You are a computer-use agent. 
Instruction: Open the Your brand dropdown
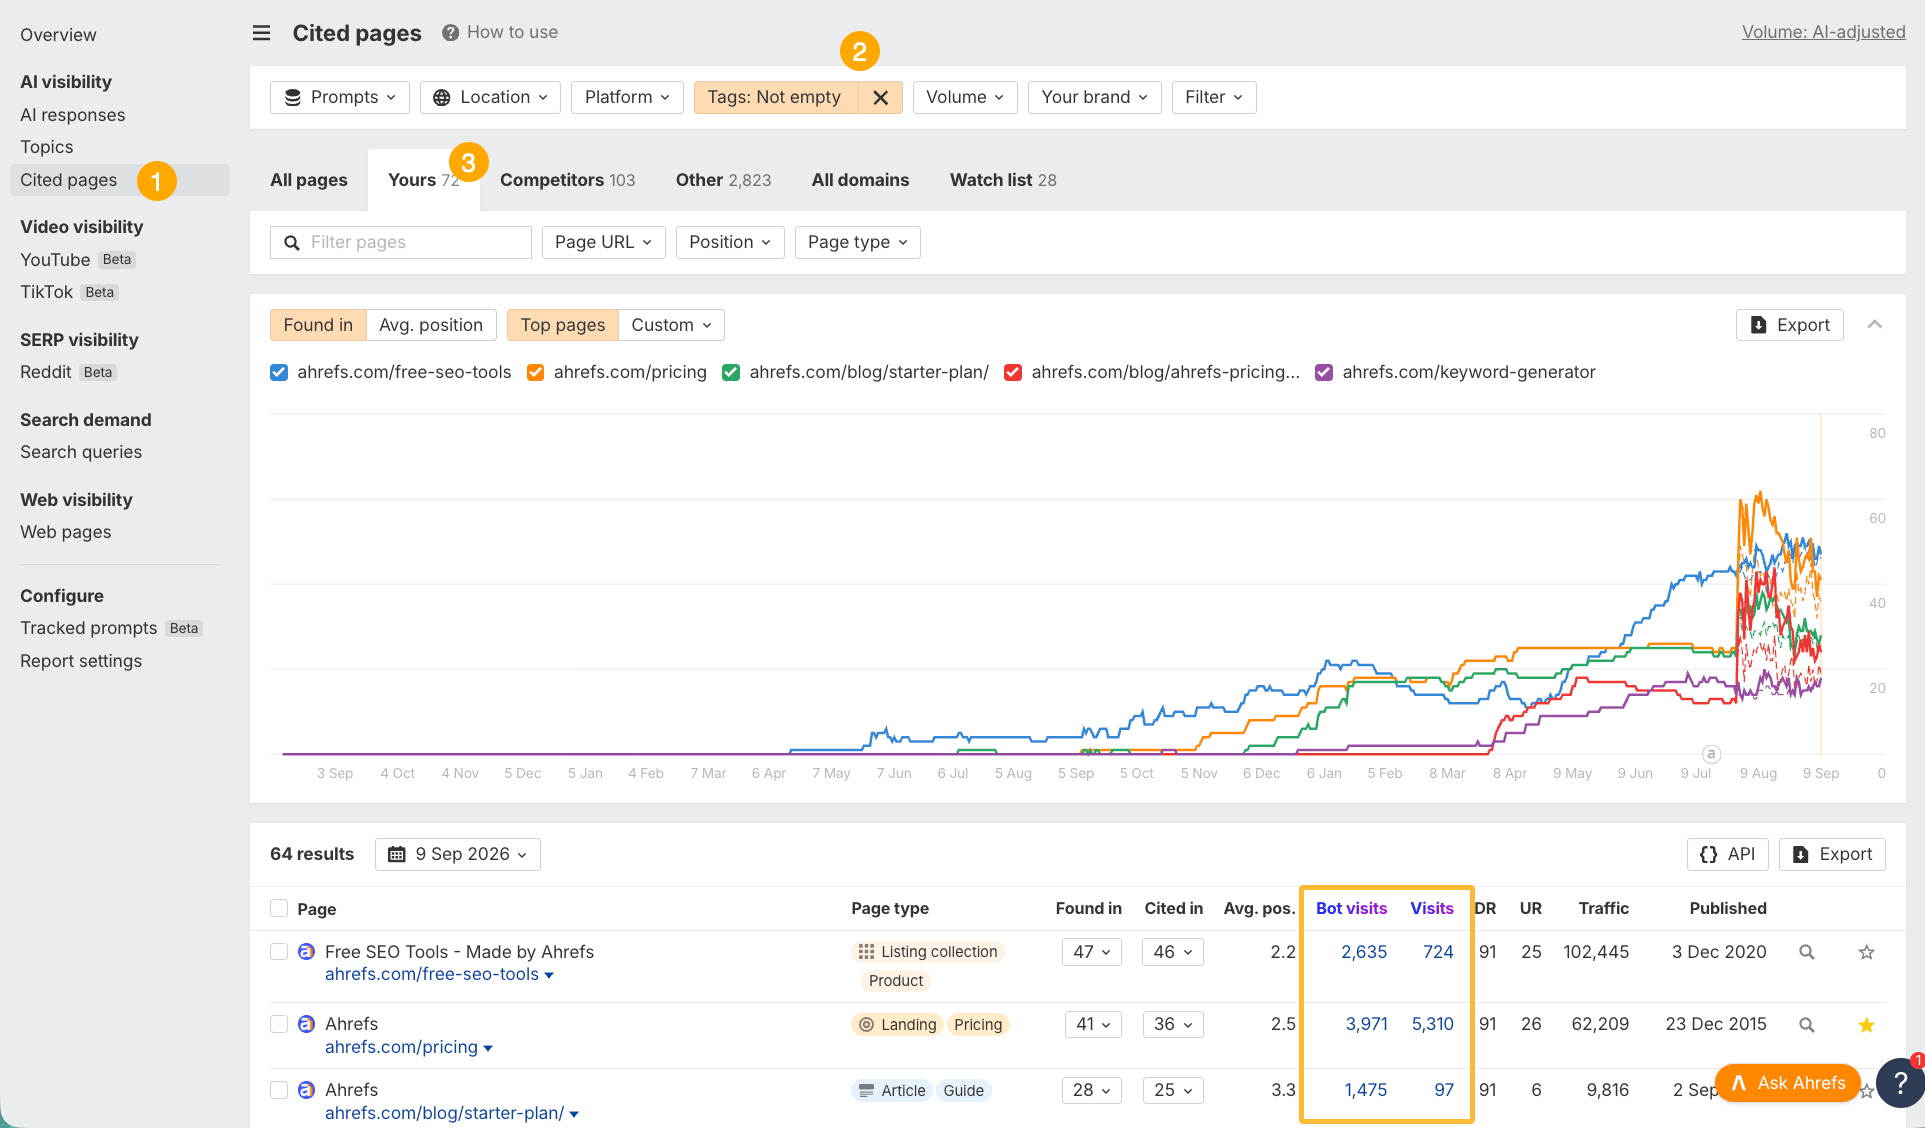click(1094, 97)
